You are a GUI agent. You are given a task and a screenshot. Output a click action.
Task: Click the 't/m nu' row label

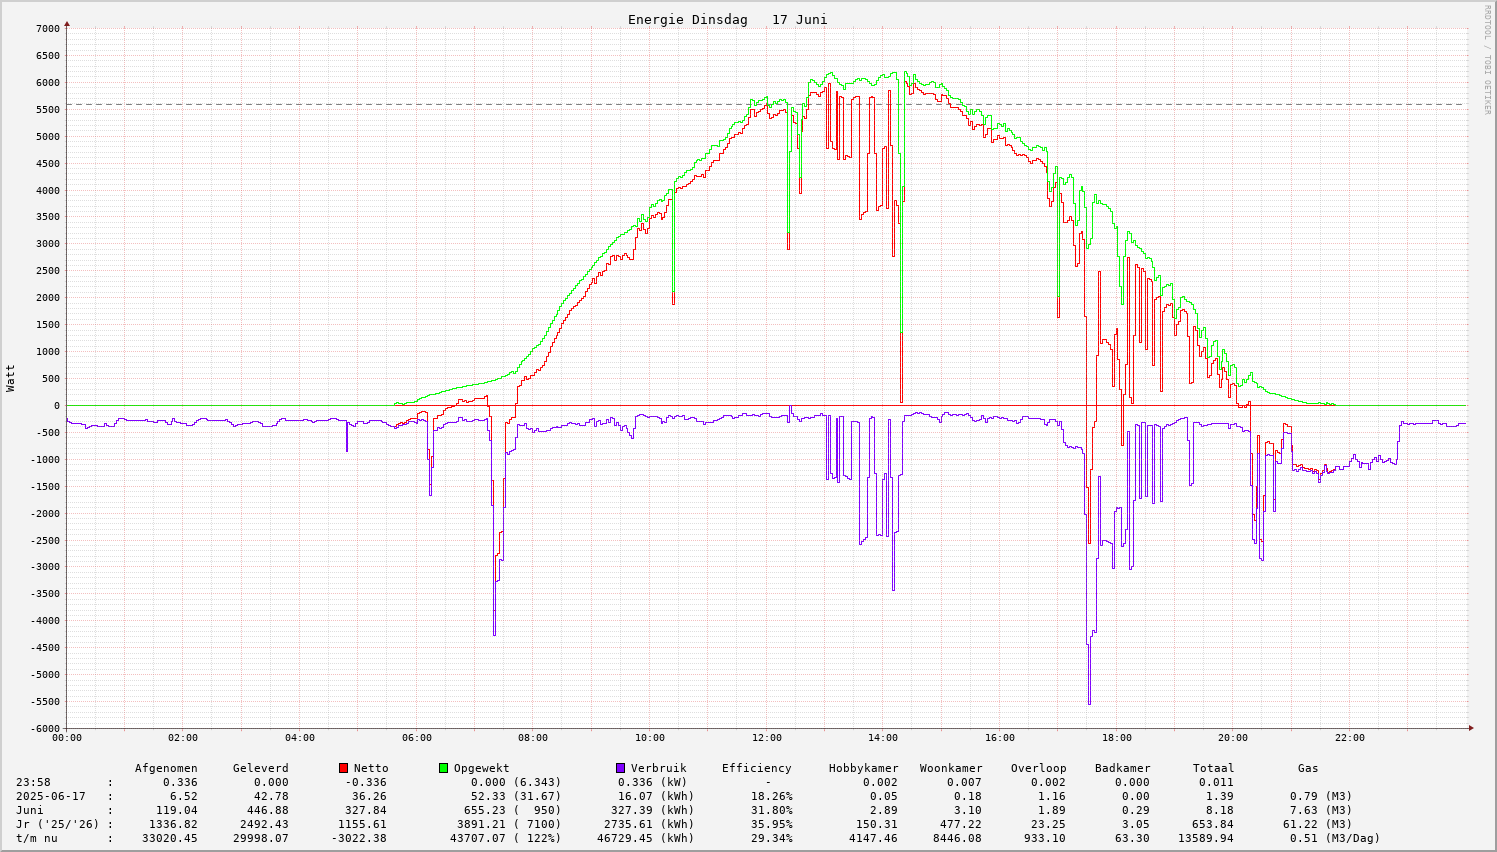37,838
